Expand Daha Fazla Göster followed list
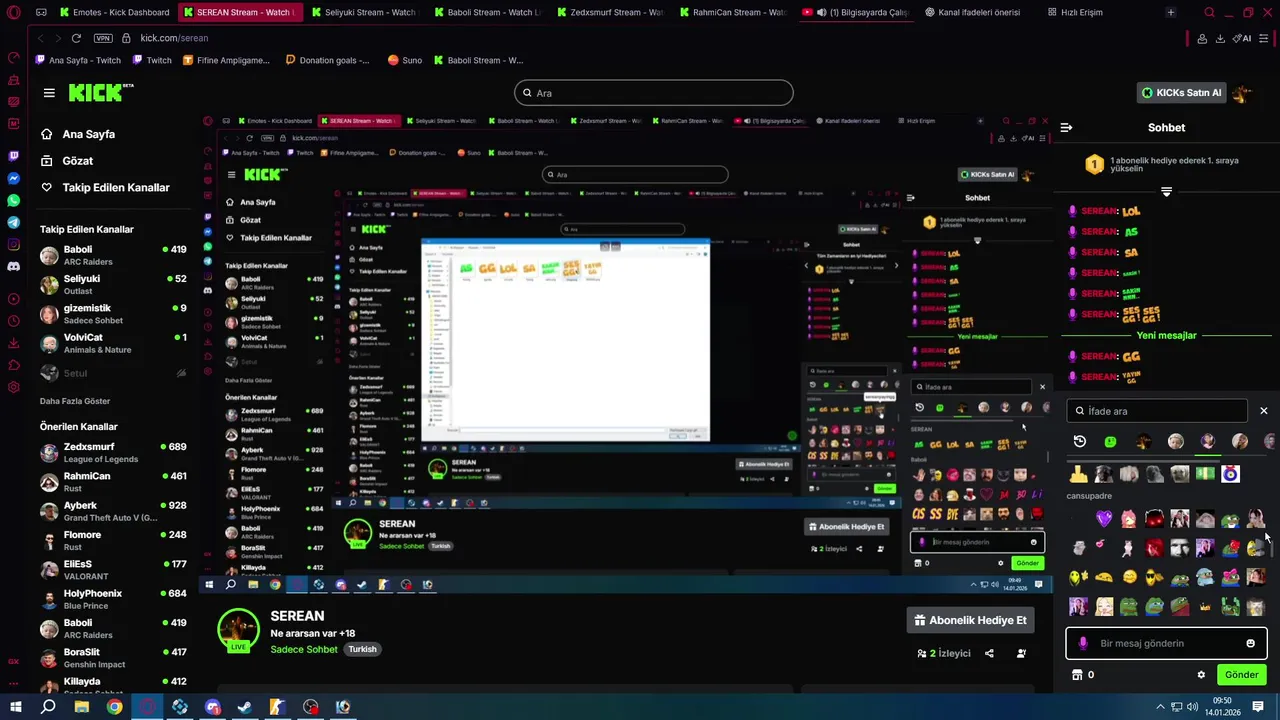This screenshot has width=1280, height=720. [x=75, y=401]
